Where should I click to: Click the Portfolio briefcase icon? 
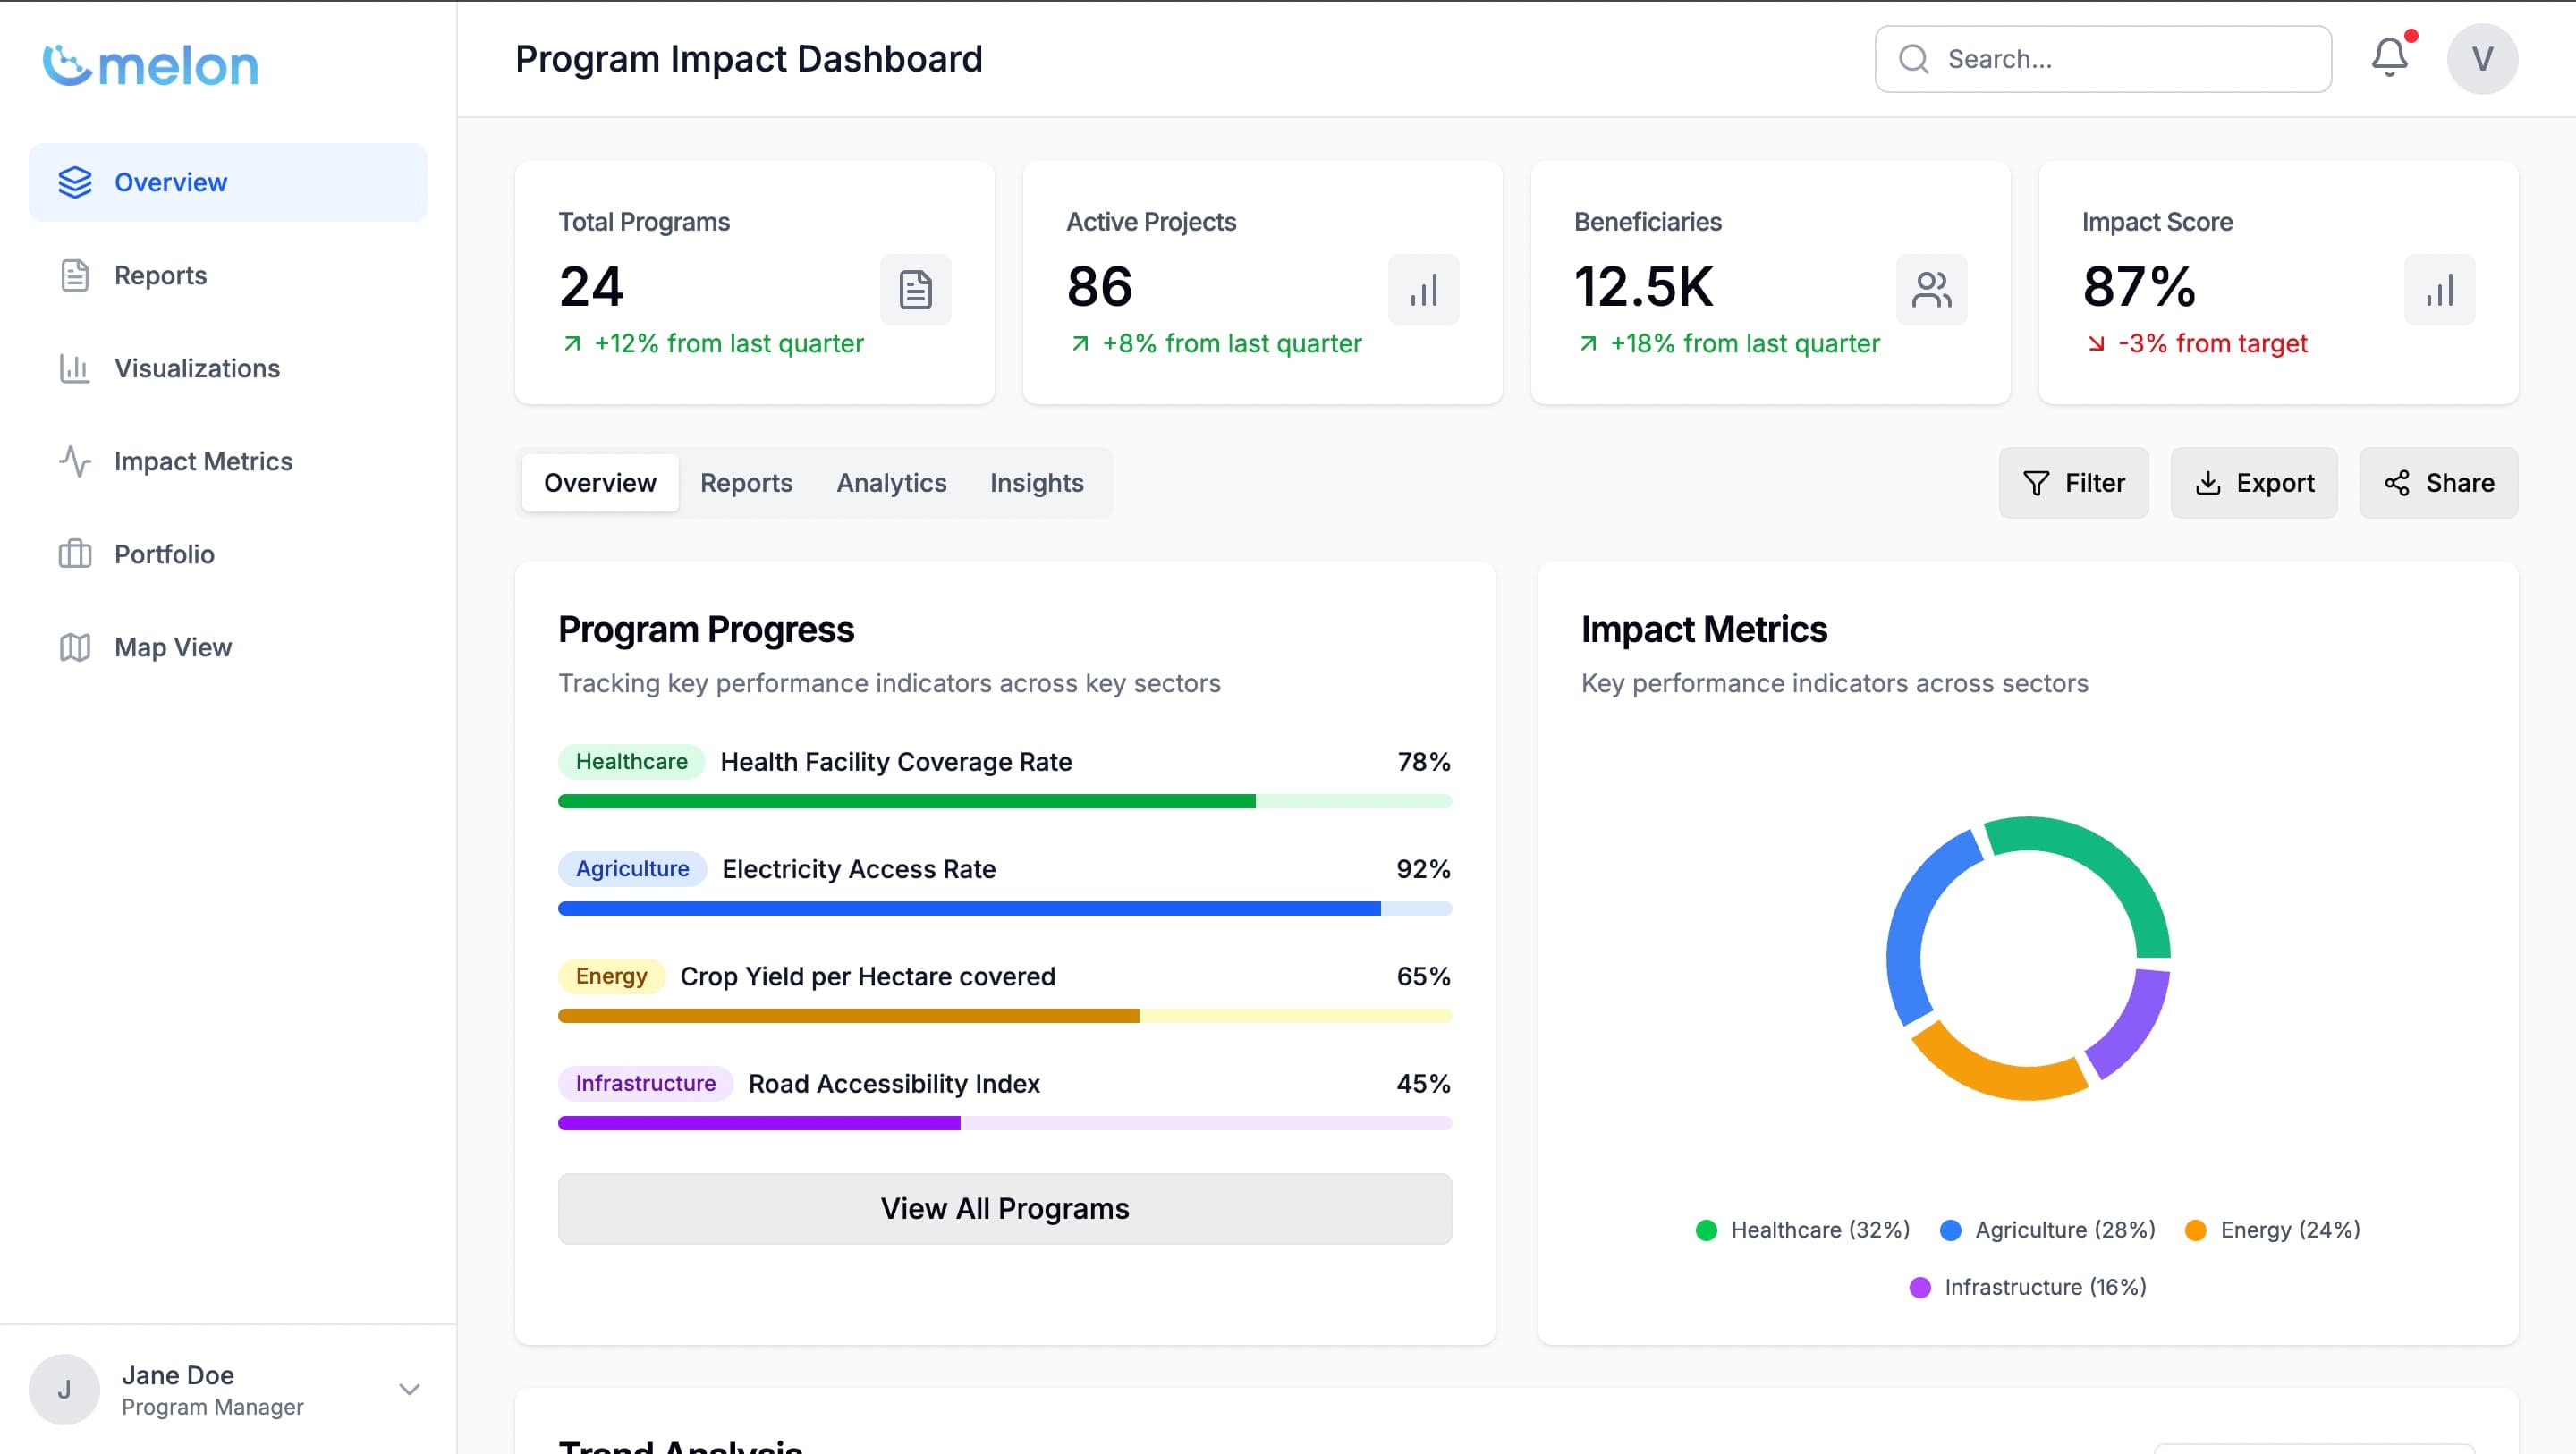(75, 554)
